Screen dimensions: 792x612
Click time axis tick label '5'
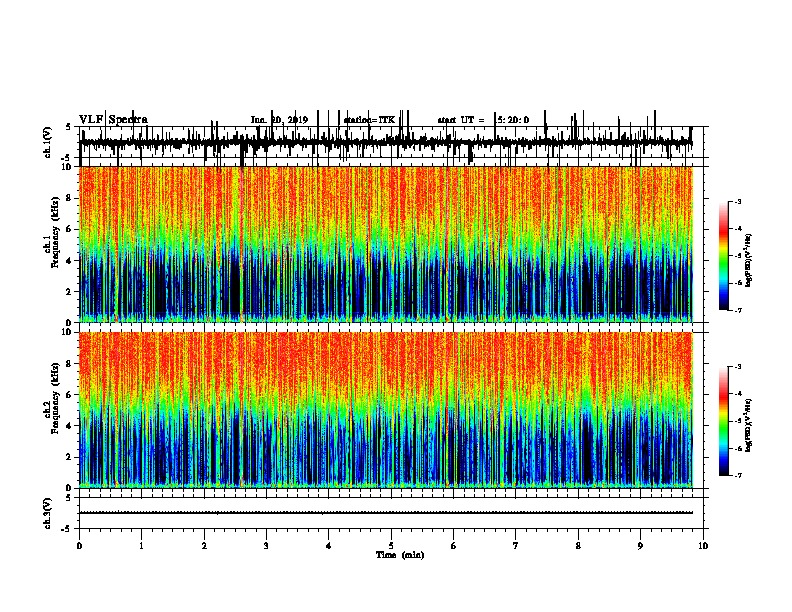[x=391, y=545]
